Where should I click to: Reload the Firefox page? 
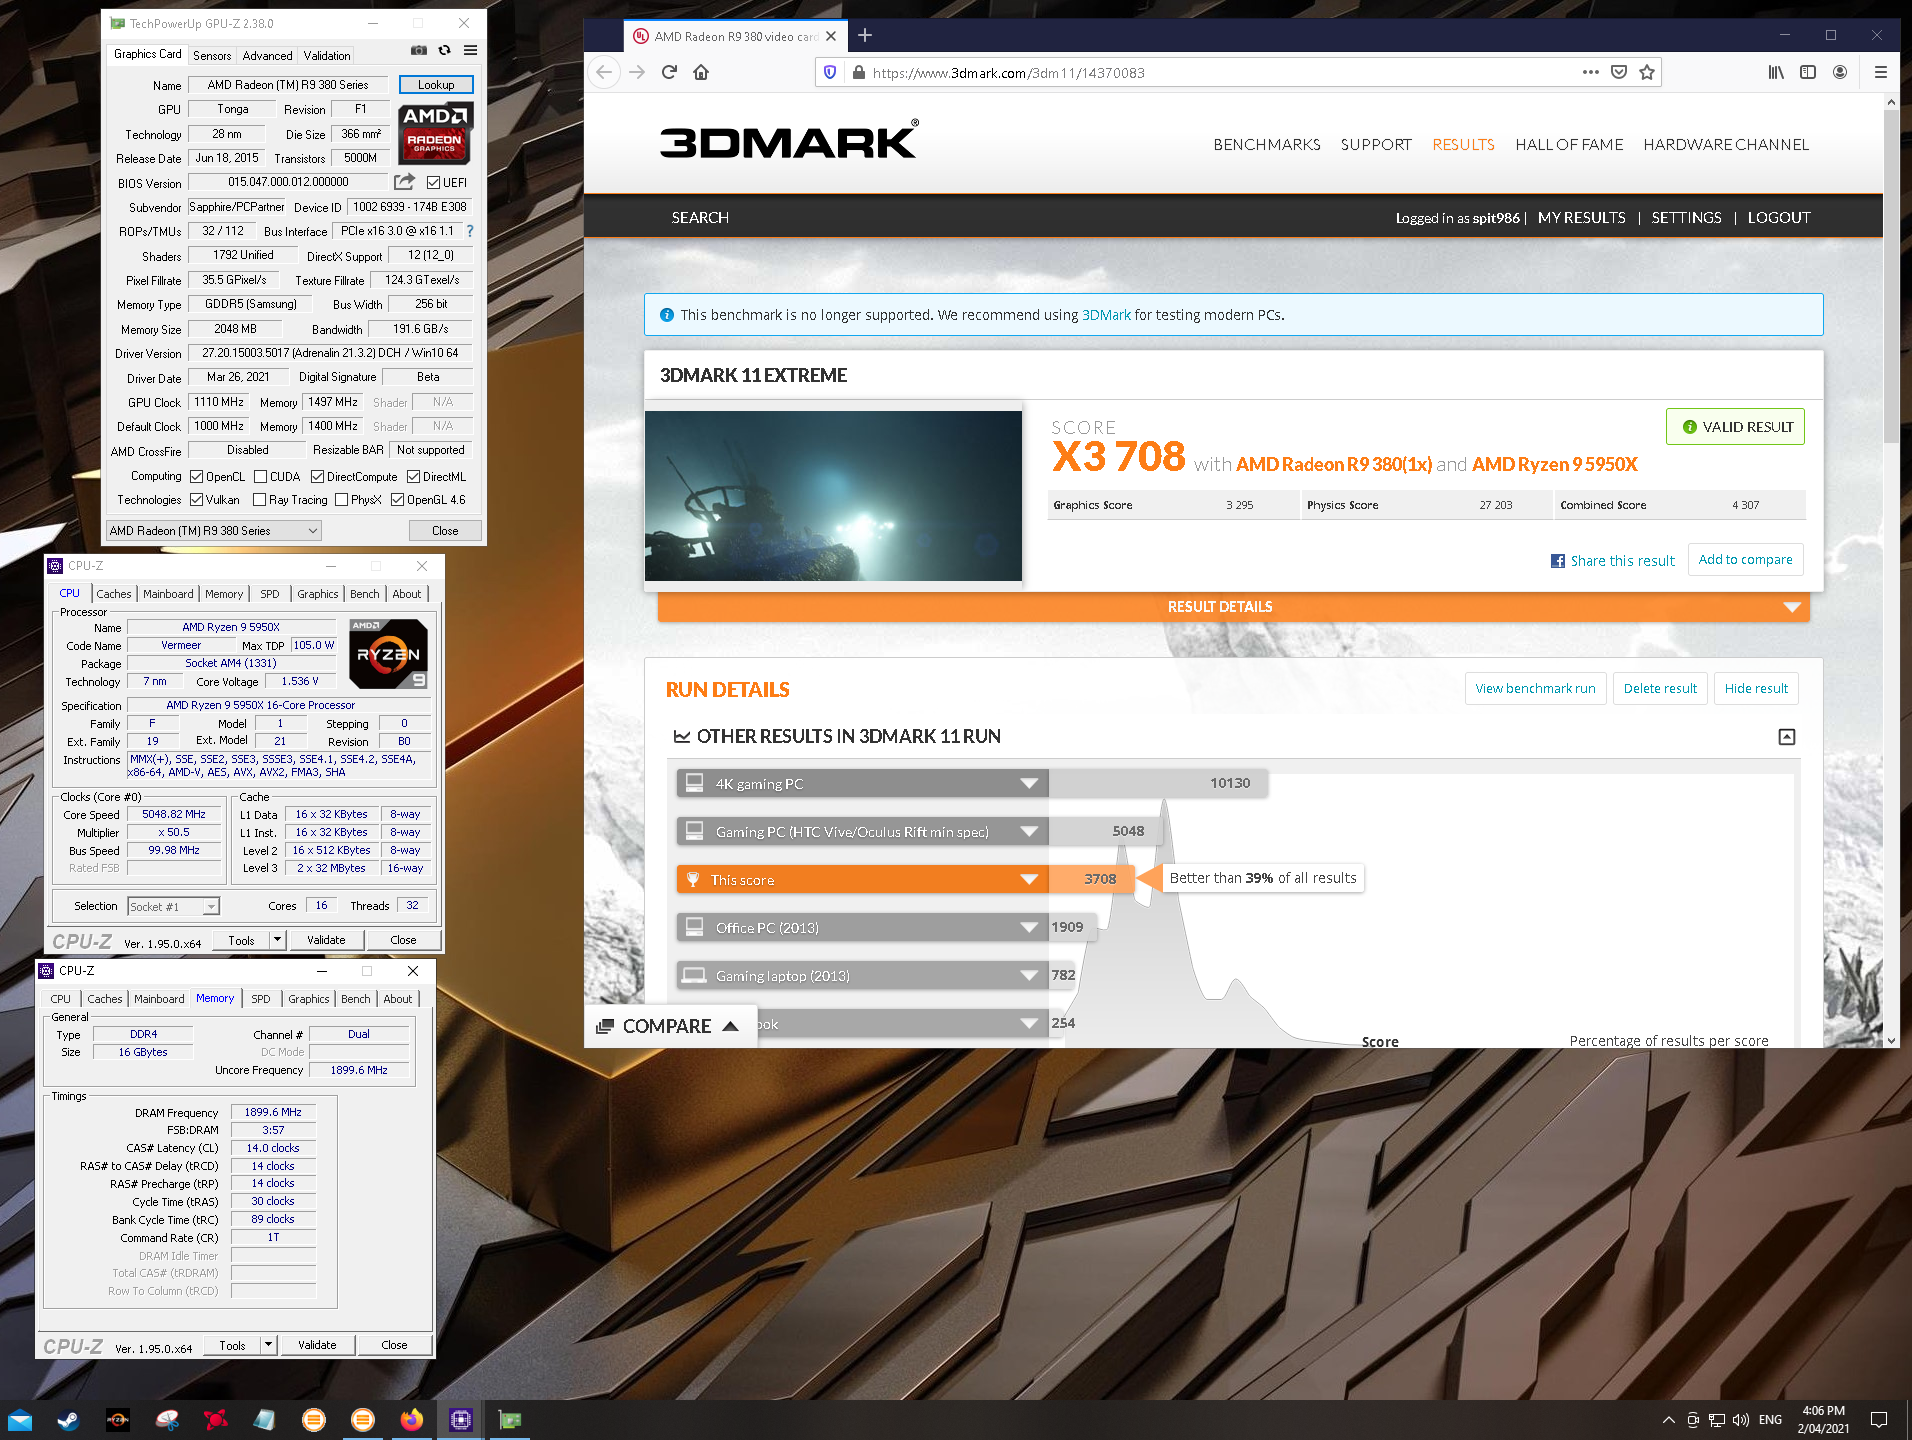[x=669, y=72]
